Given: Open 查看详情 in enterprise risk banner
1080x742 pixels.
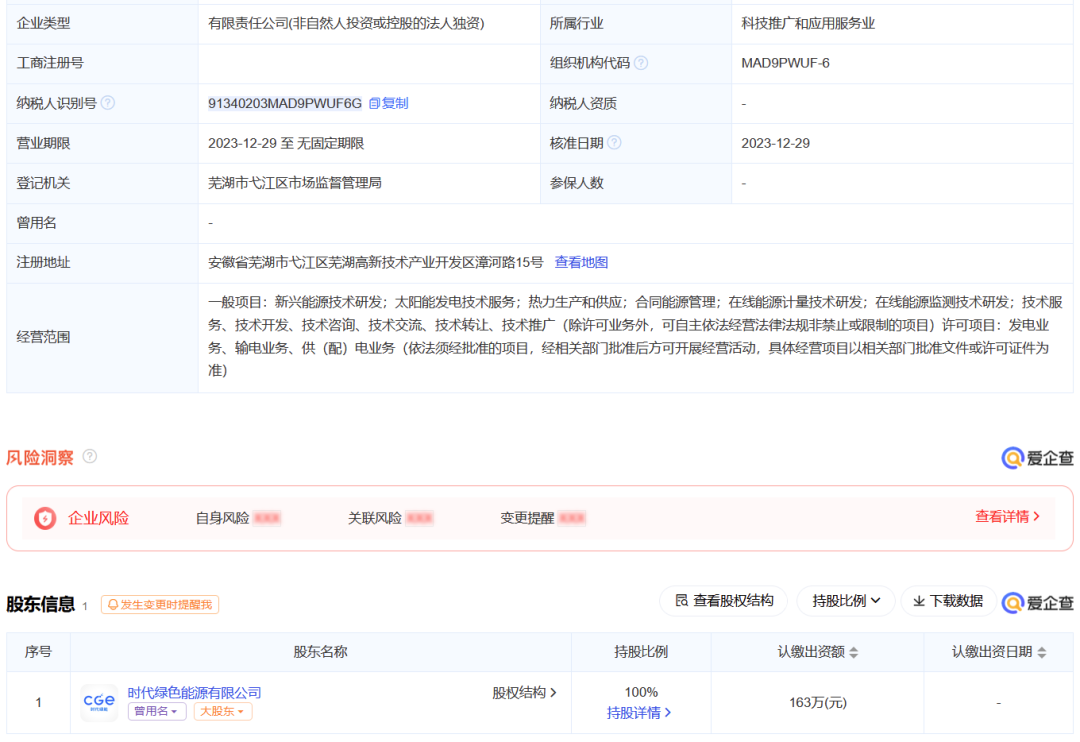Looking at the screenshot, I should pos(1007,517).
